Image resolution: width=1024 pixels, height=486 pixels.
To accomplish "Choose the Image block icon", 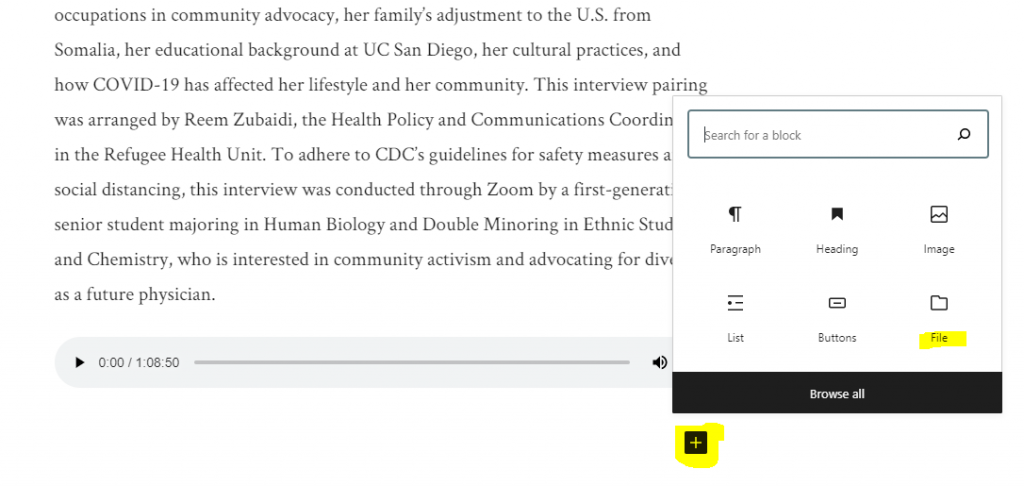I will tap(938, 214).
